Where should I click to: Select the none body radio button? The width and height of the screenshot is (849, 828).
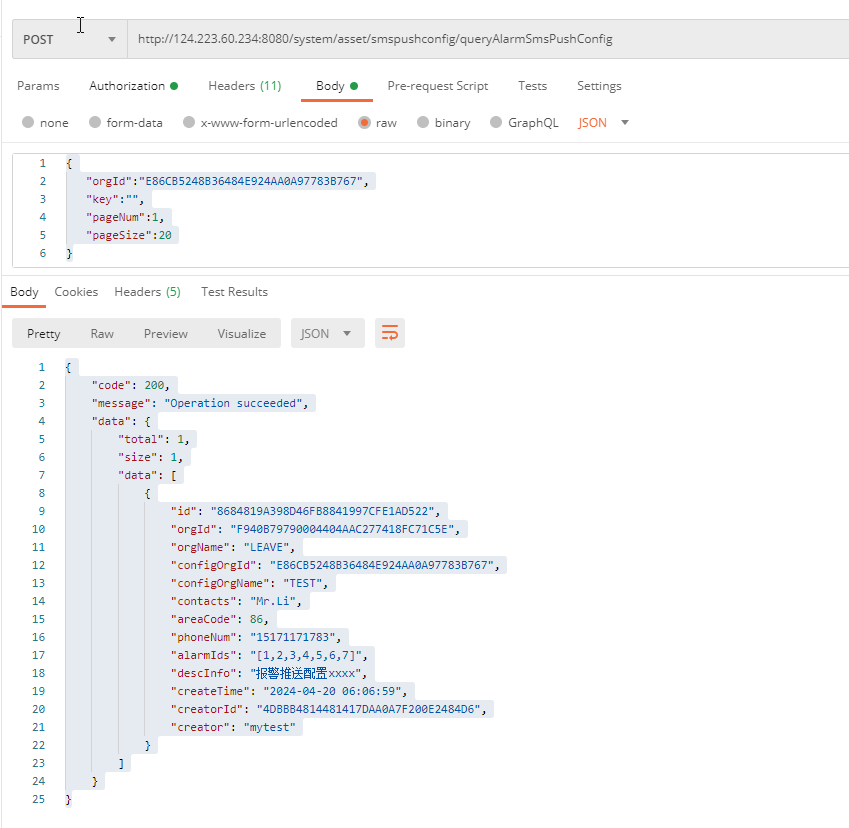pos(28,123)
